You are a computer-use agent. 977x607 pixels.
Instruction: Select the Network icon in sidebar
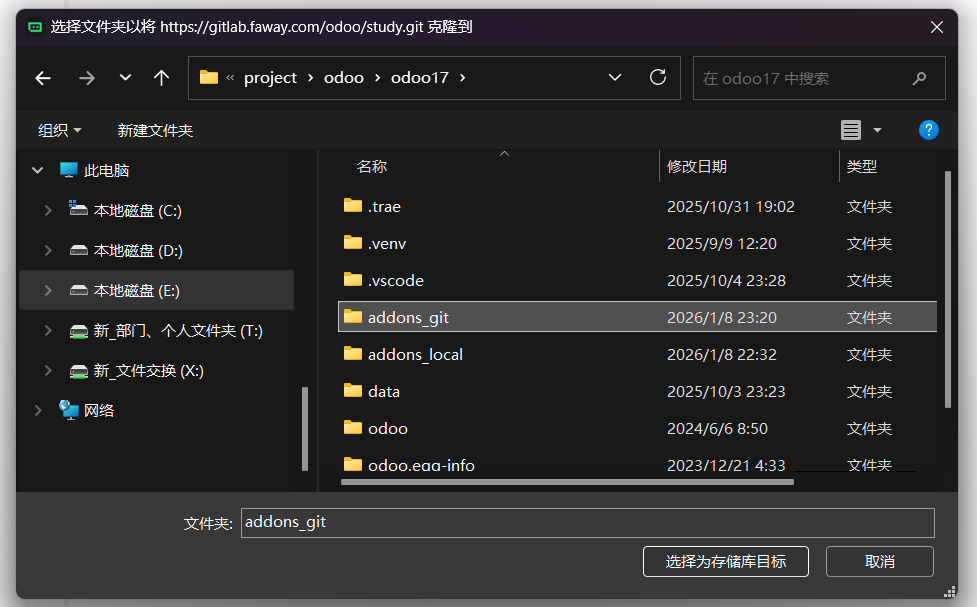[x=69, y=410]
